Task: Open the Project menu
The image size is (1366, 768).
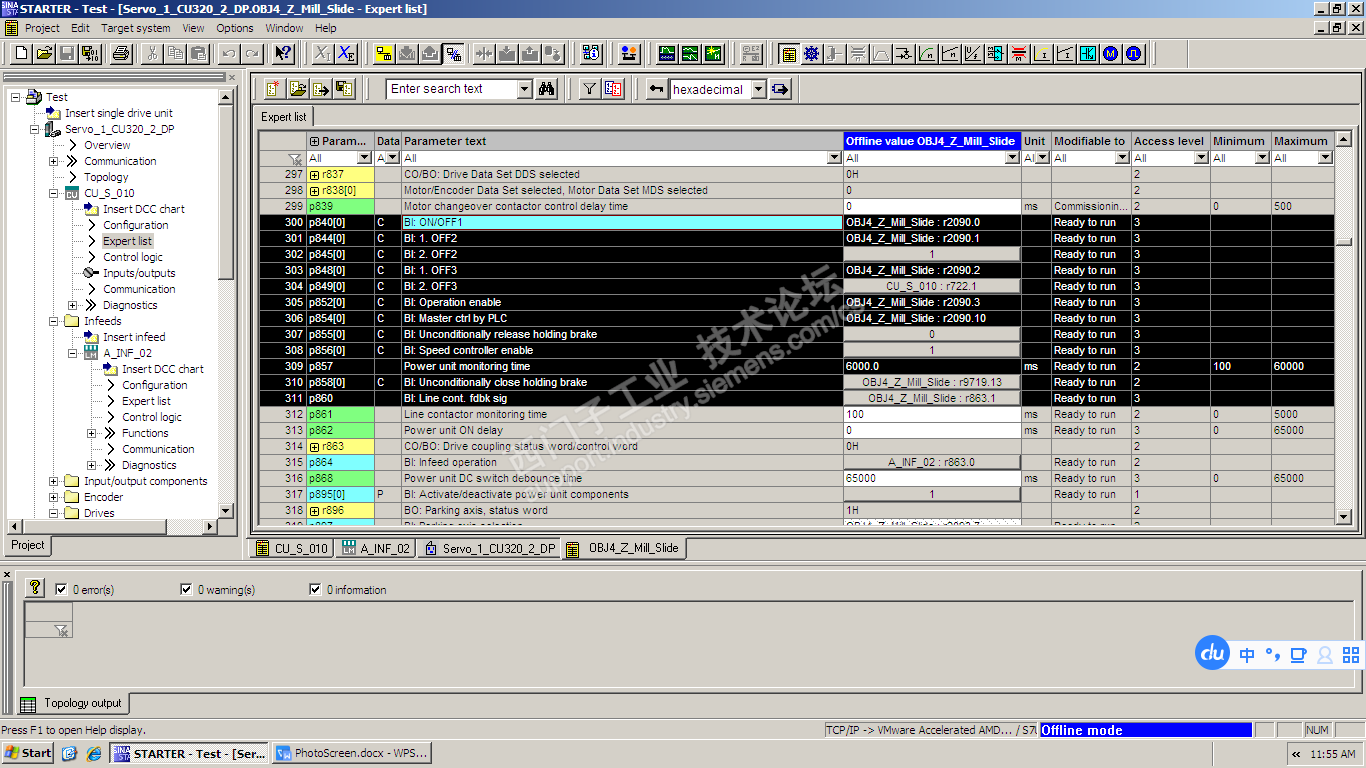Action: pos(42,28)
